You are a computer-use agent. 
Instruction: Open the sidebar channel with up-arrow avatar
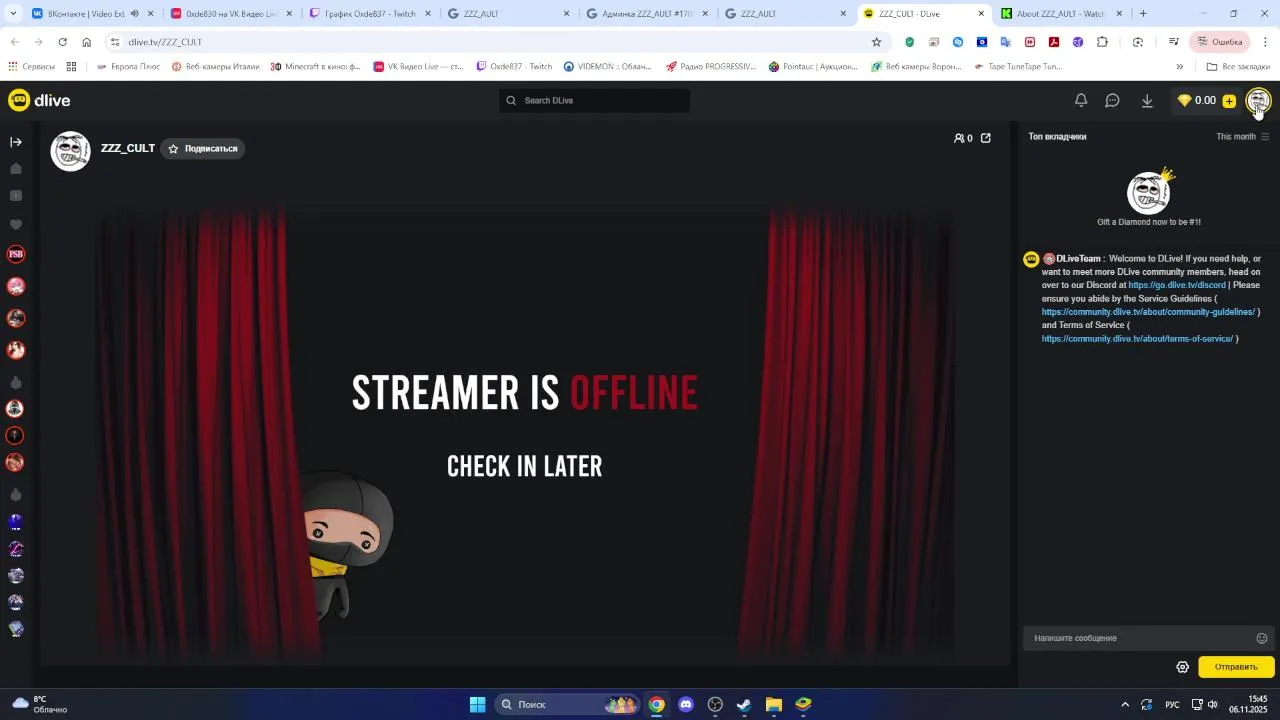[x=16, y=435]
